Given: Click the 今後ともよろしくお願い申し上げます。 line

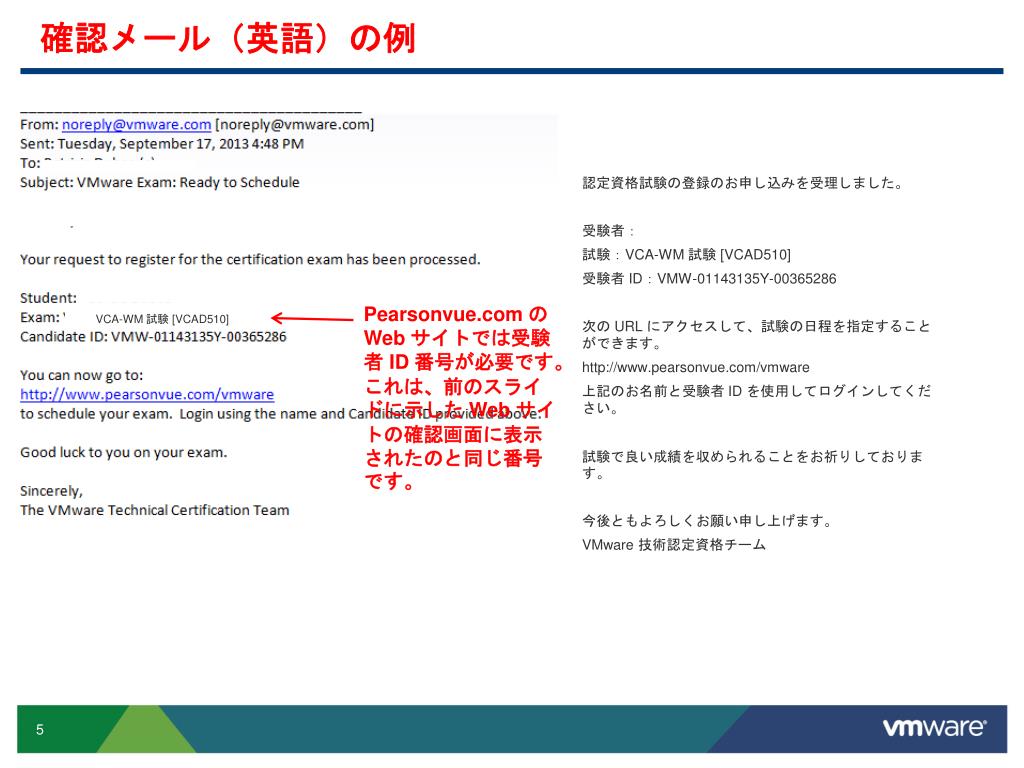Looking at the screenshot, I should [708, 520].
